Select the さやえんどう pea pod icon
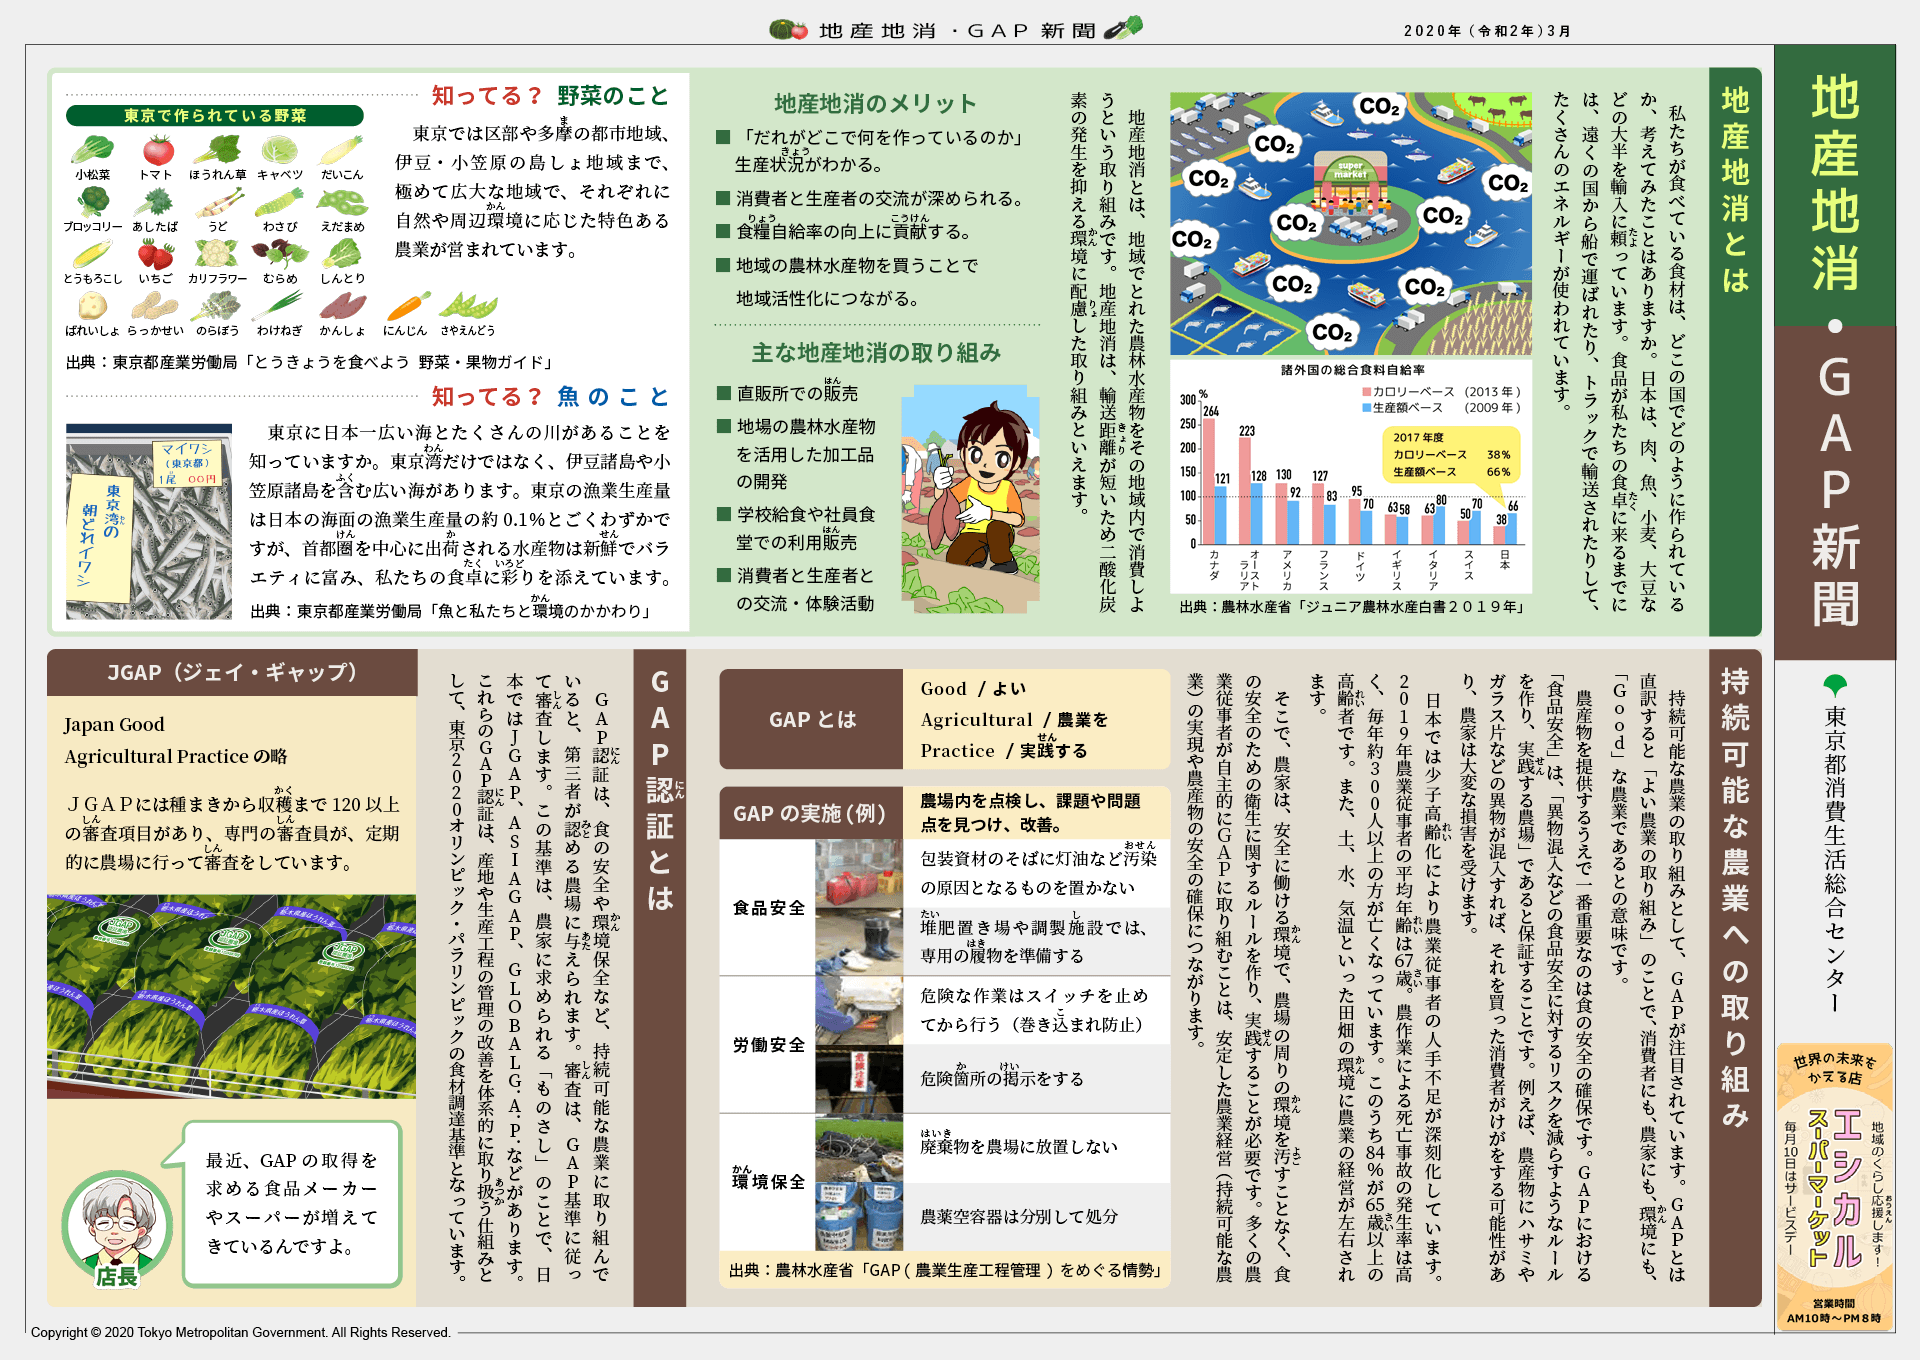The width and height of the screenshot is (1920, 1360). coord(468,306)
